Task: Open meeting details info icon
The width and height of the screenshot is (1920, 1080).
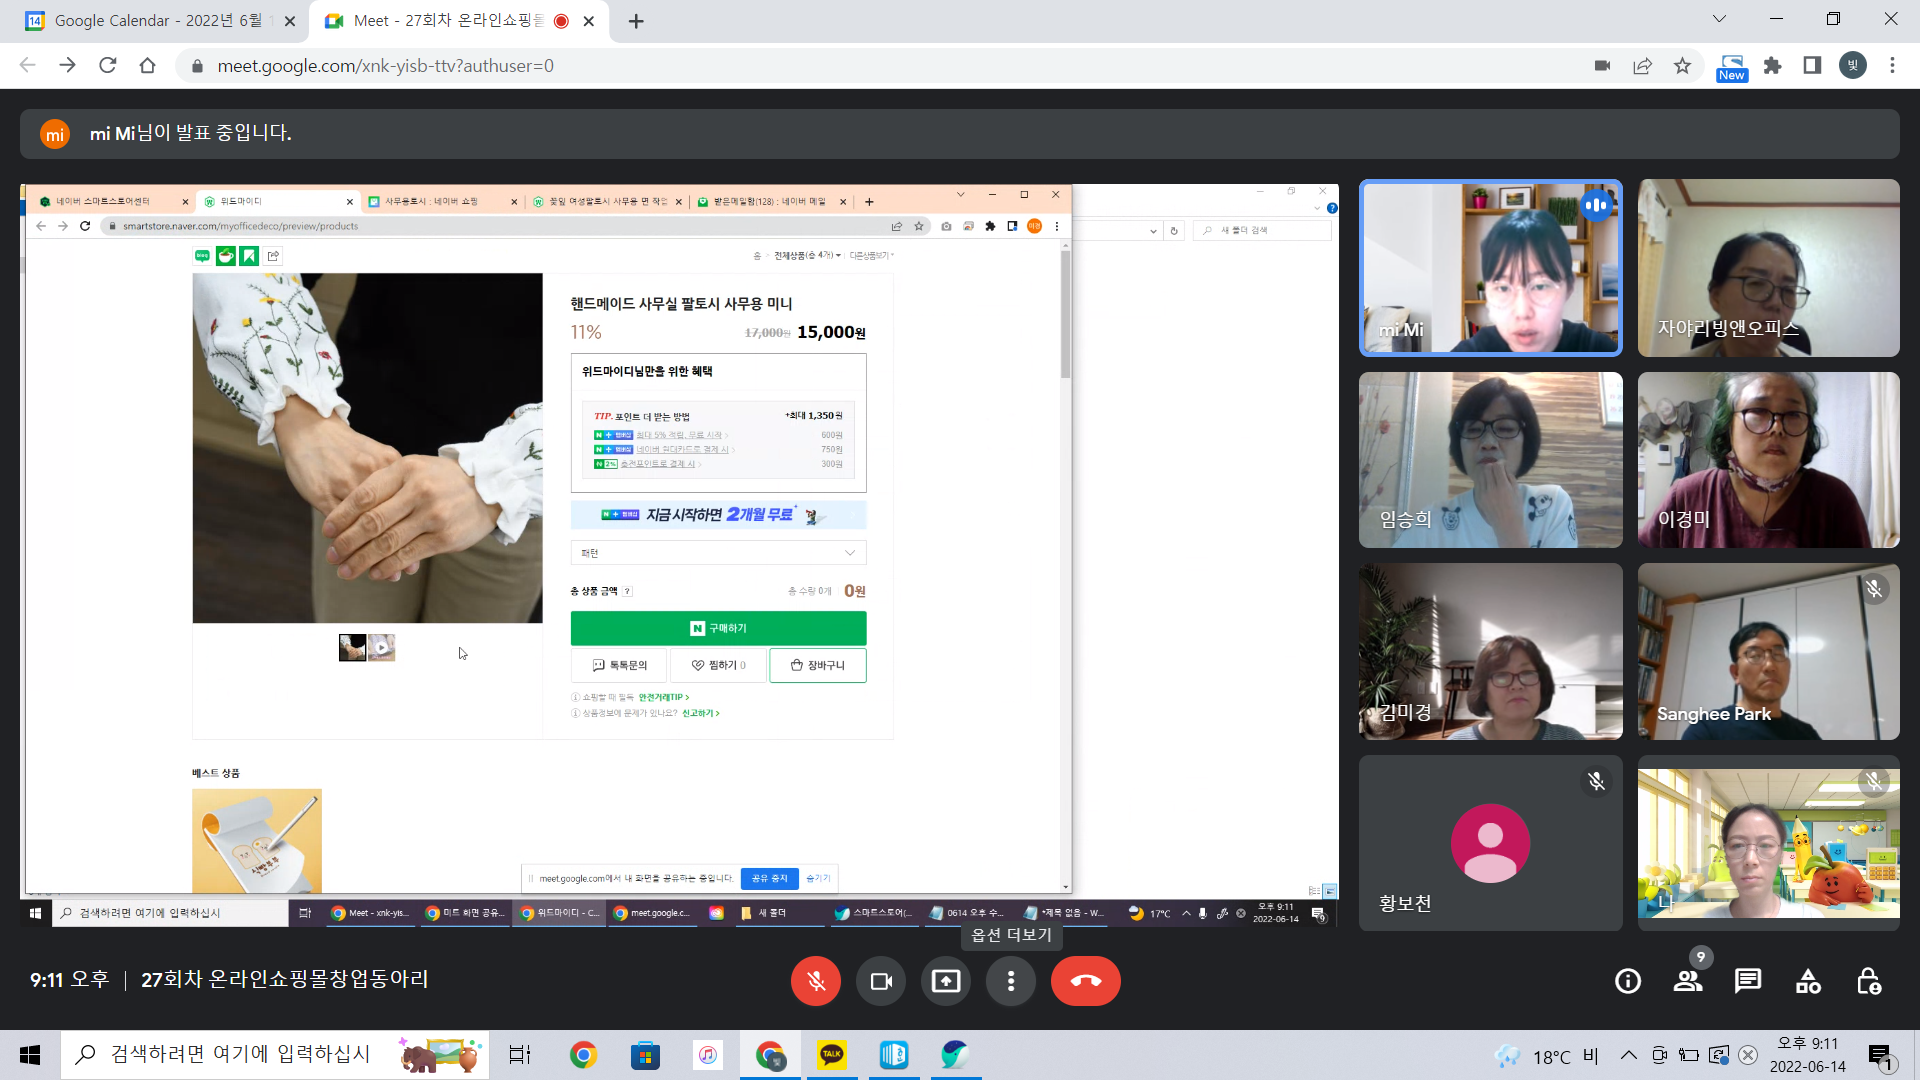Action: pos(1628,981)
